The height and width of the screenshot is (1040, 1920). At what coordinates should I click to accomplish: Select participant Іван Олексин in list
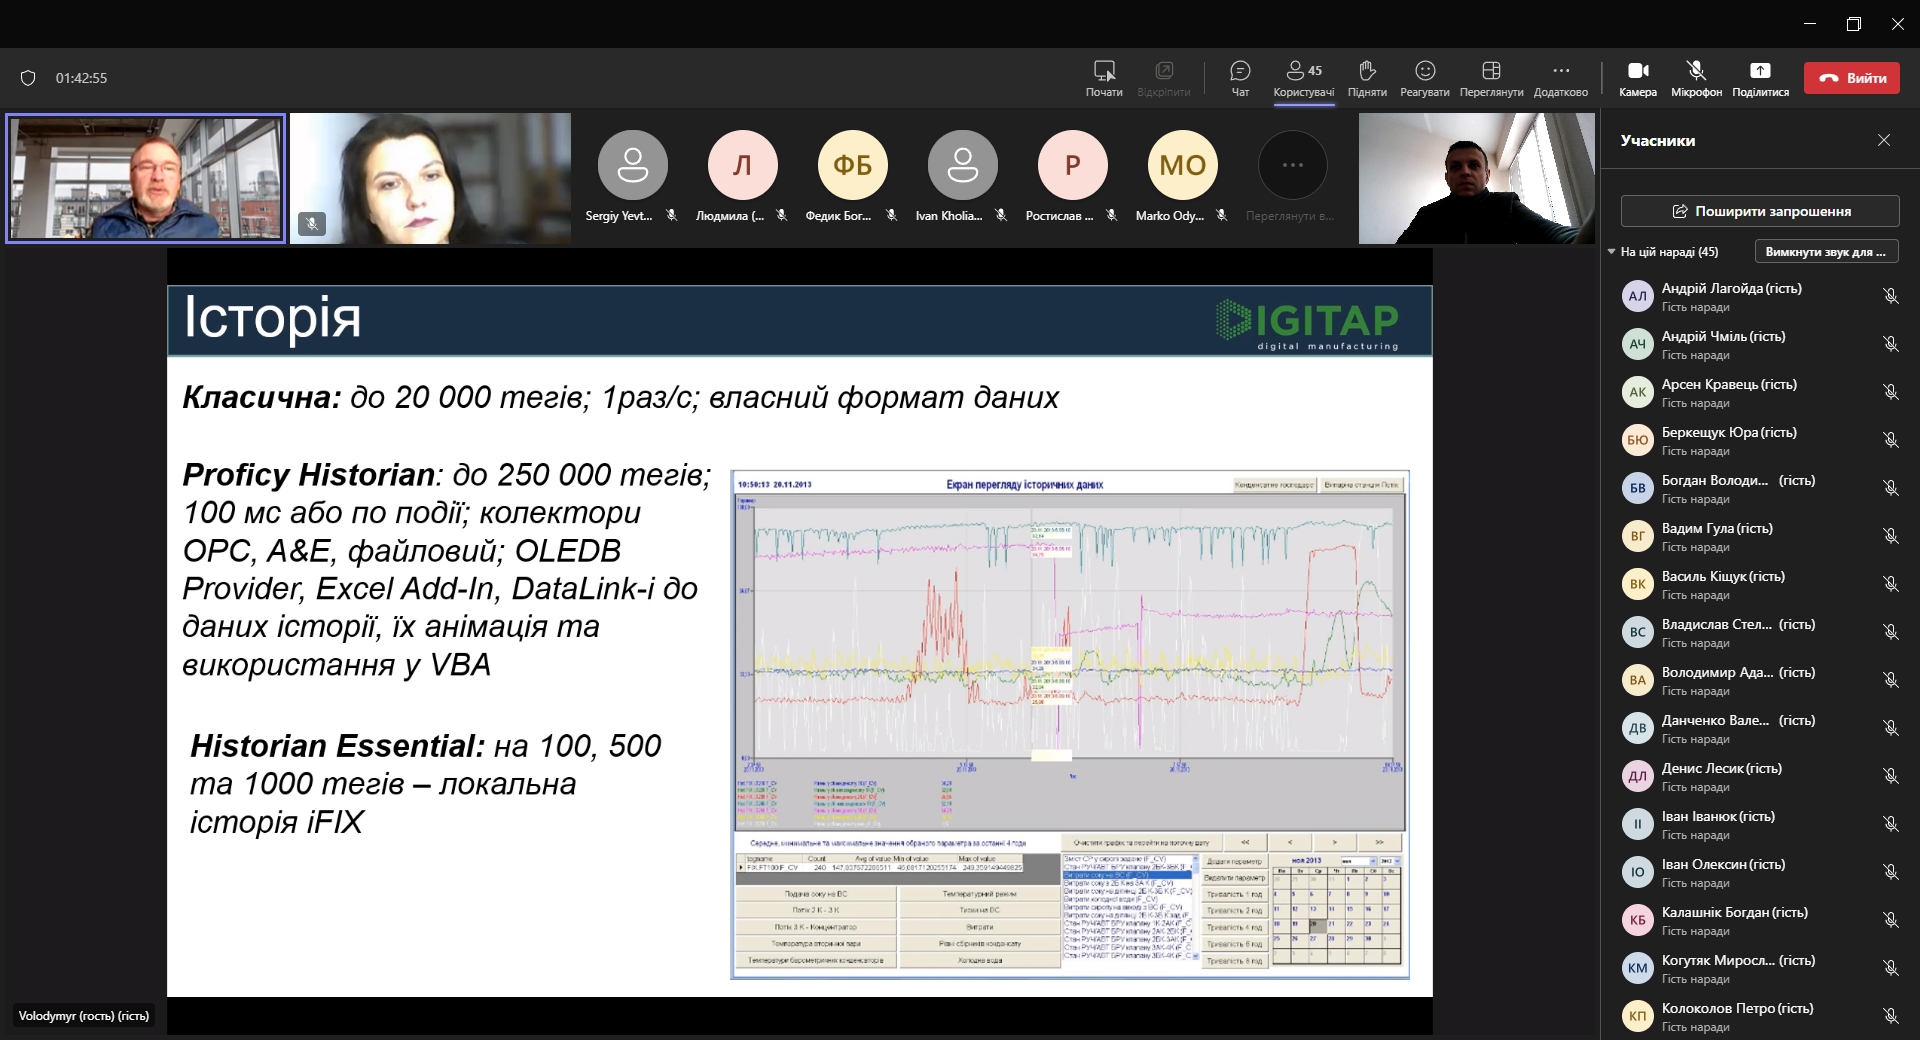coord(1760,872)
